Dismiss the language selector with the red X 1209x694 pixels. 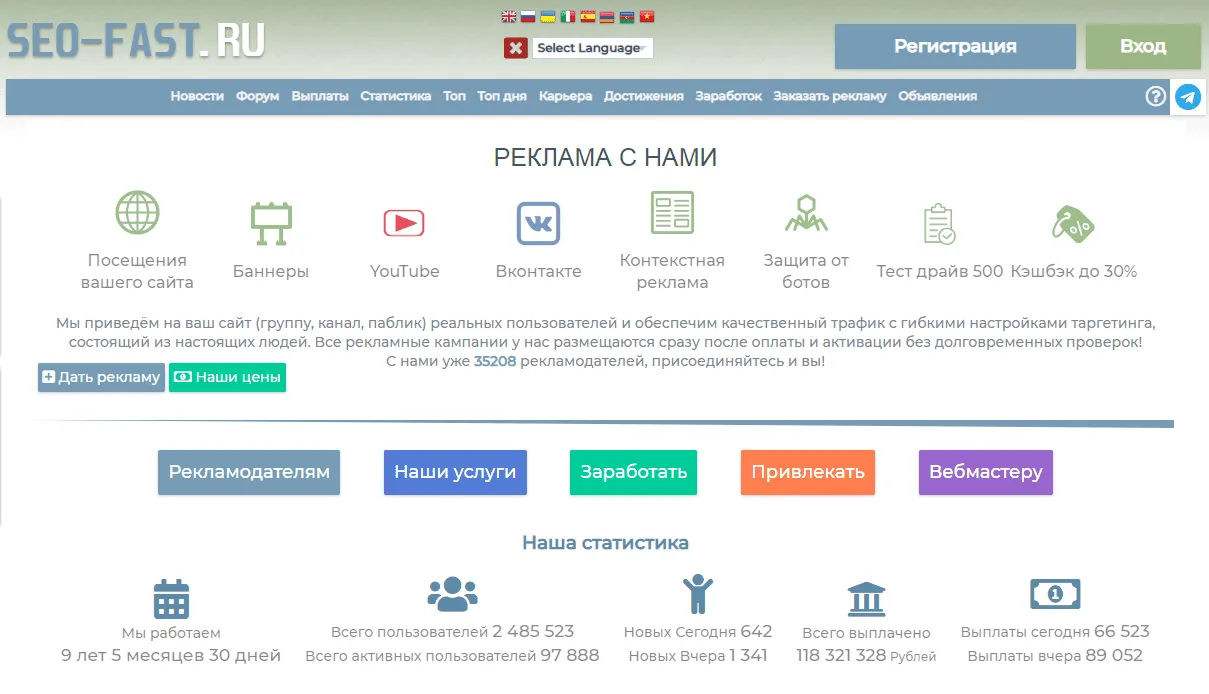coord(516,47)
